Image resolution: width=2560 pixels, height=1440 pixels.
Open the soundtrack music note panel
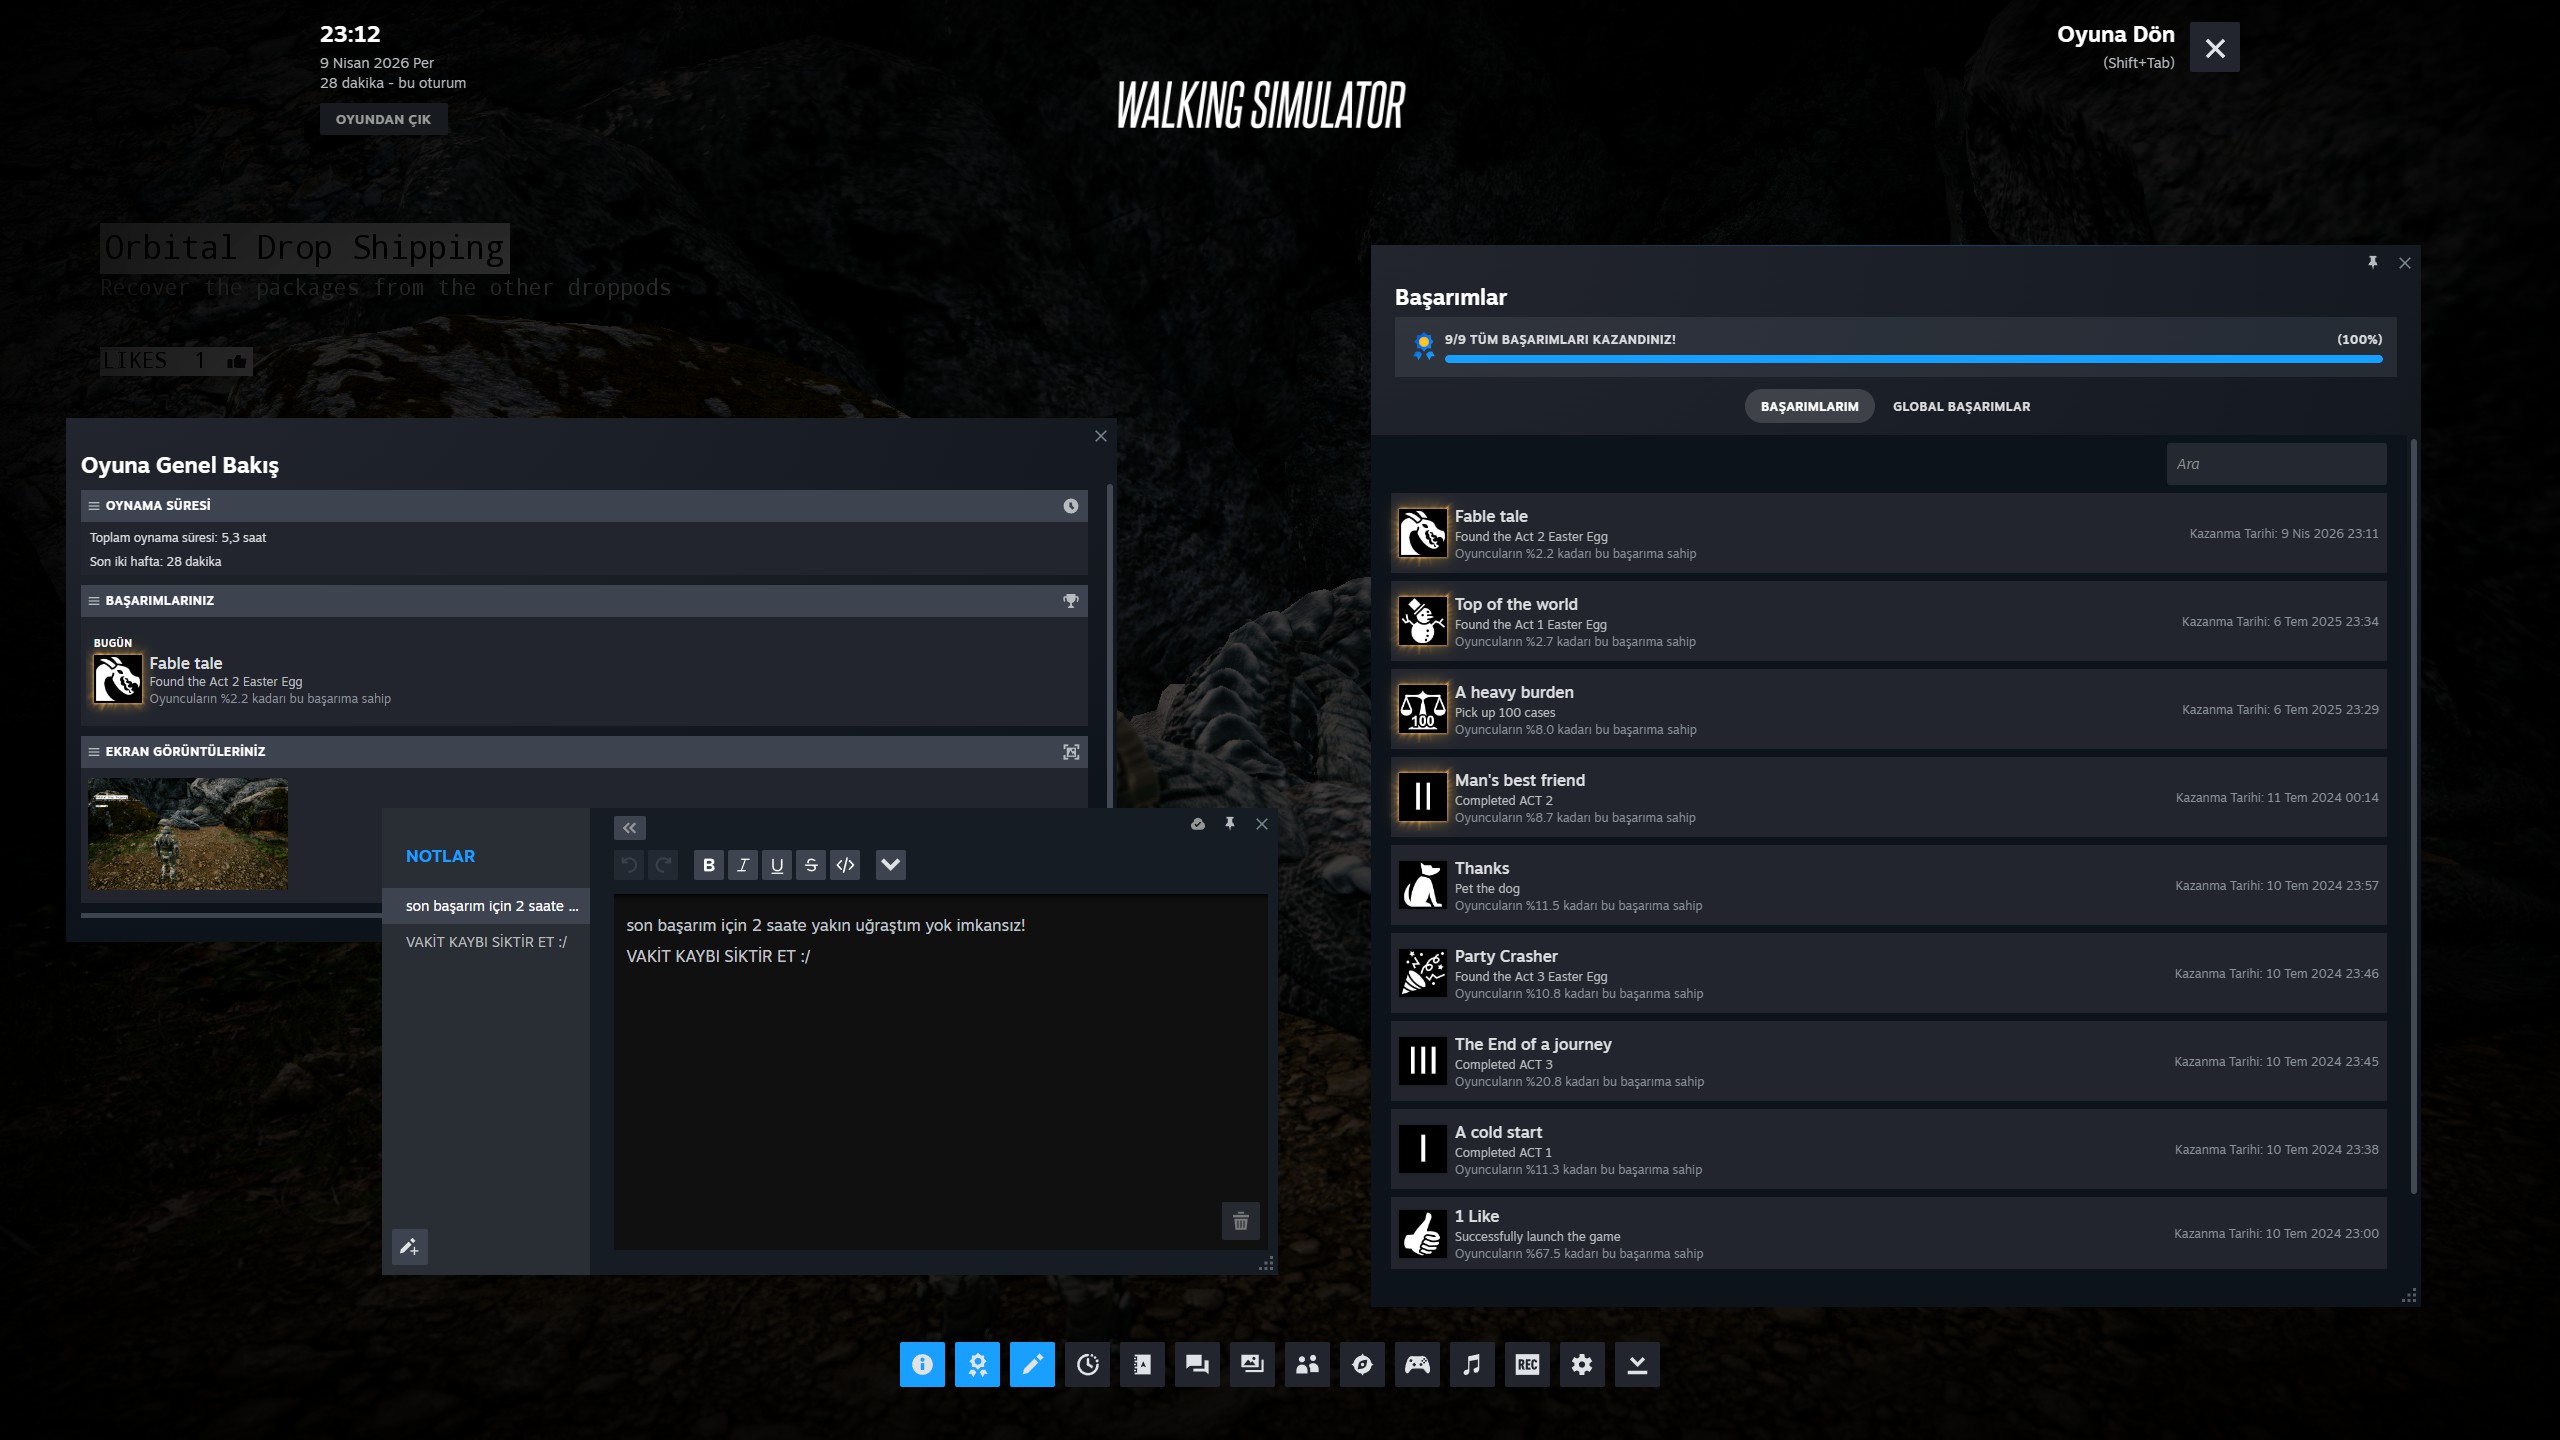tap(1472, 1365)
